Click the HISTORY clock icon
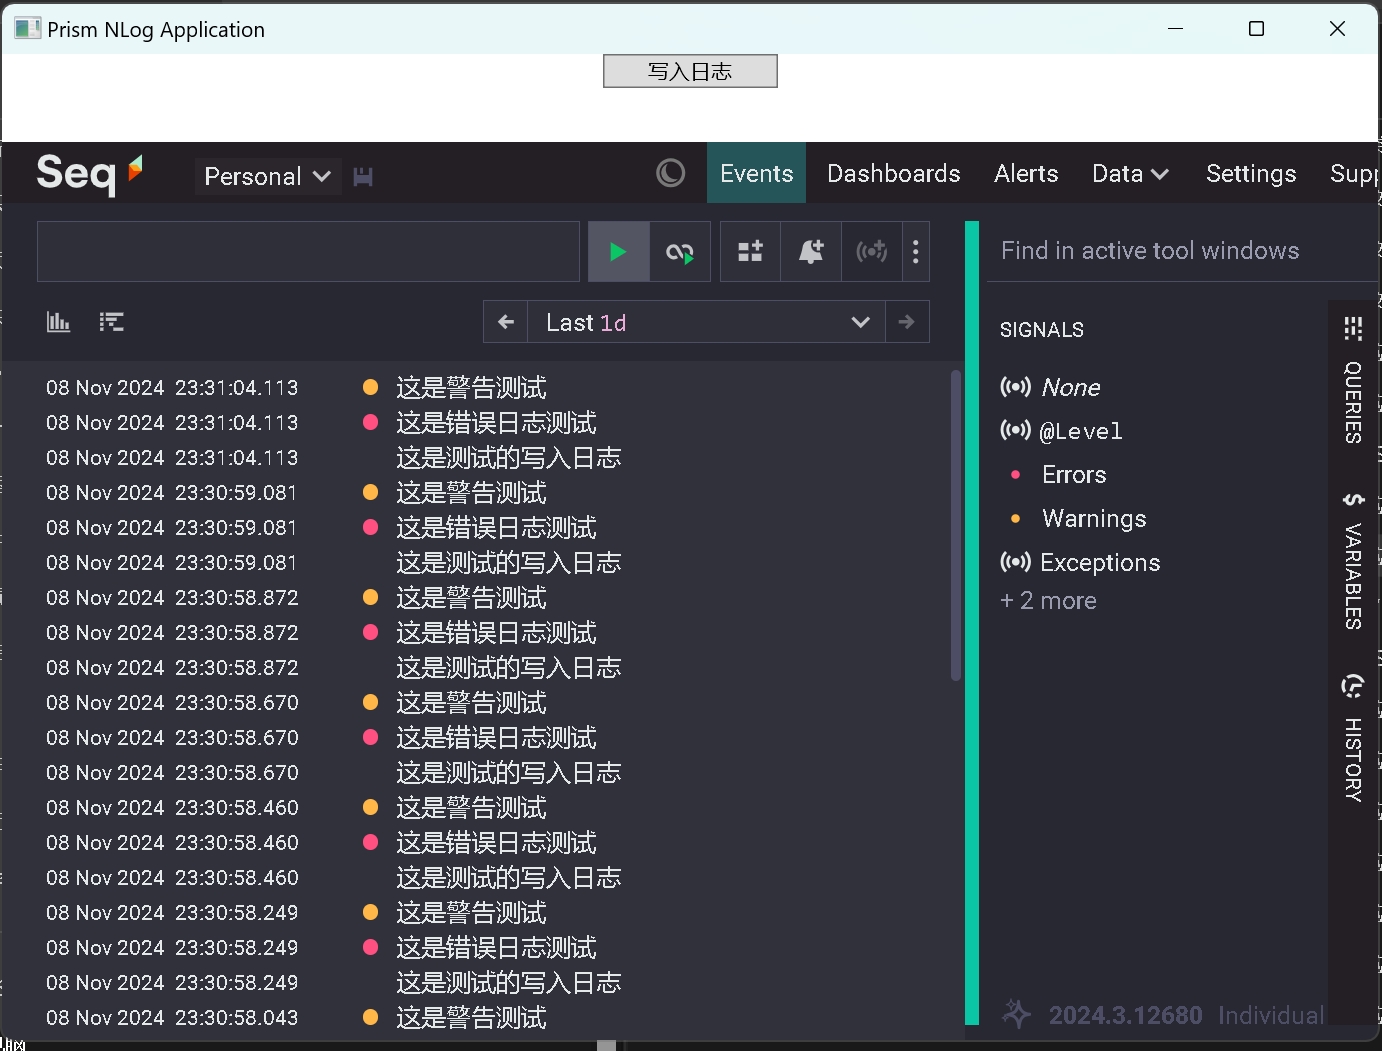The width and height of the screenshot is (1382, 1051). click(x=1353, y=686)
